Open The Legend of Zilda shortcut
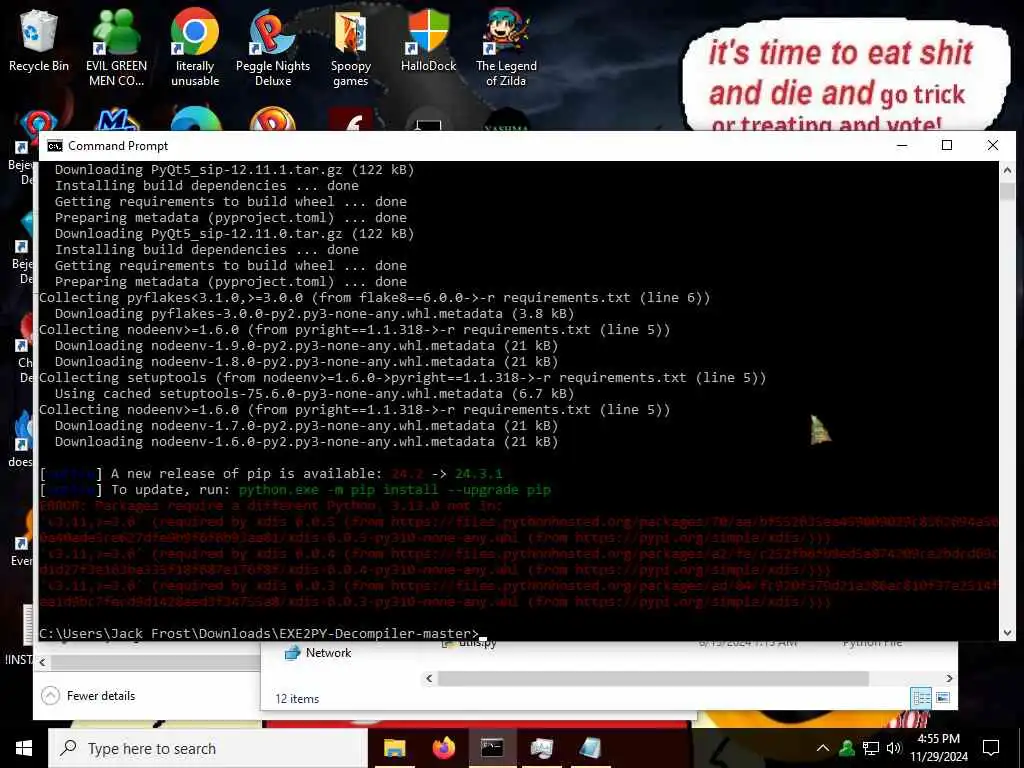1024x768 pixels. 506,47
